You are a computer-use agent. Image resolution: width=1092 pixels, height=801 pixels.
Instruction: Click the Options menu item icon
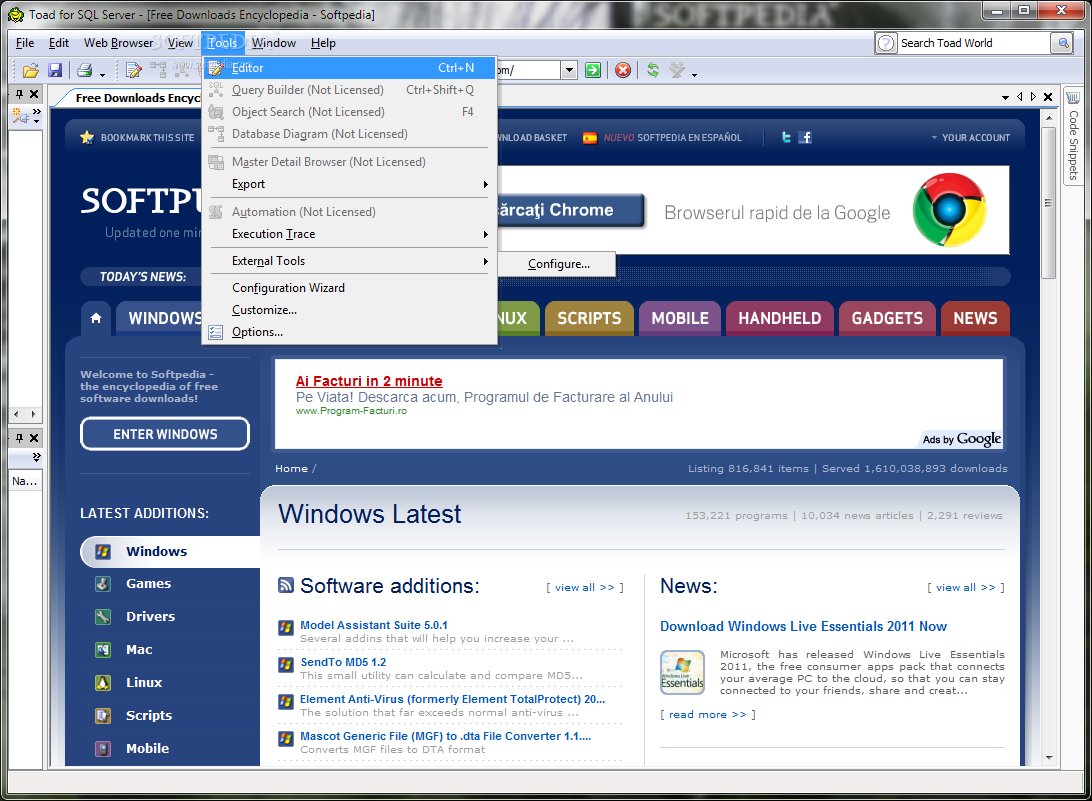click(216, 332)
